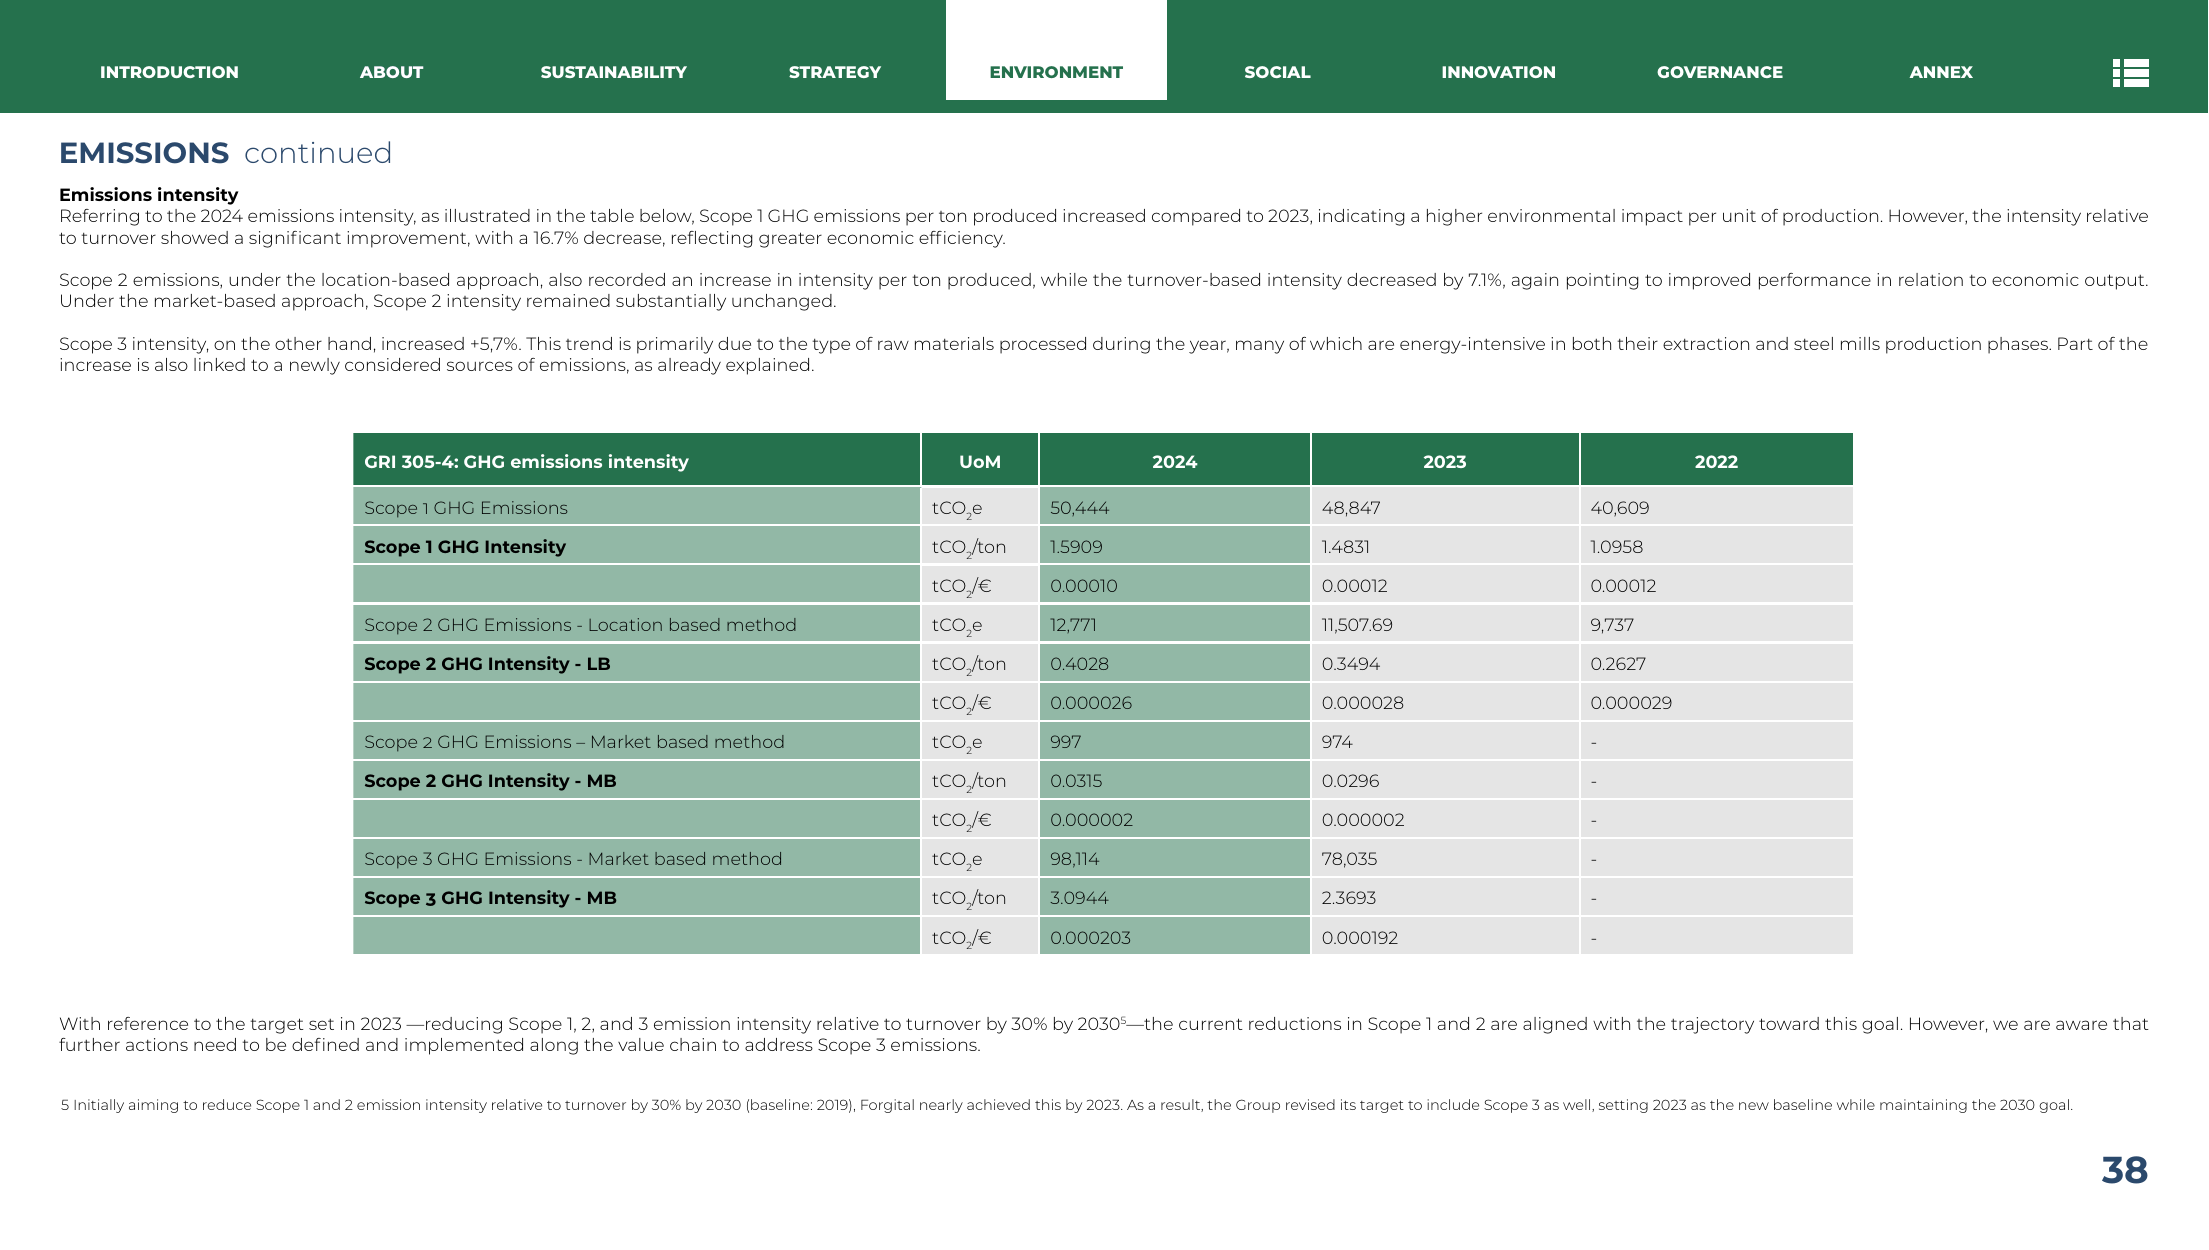Click the UoM column header

coord(980,462)
